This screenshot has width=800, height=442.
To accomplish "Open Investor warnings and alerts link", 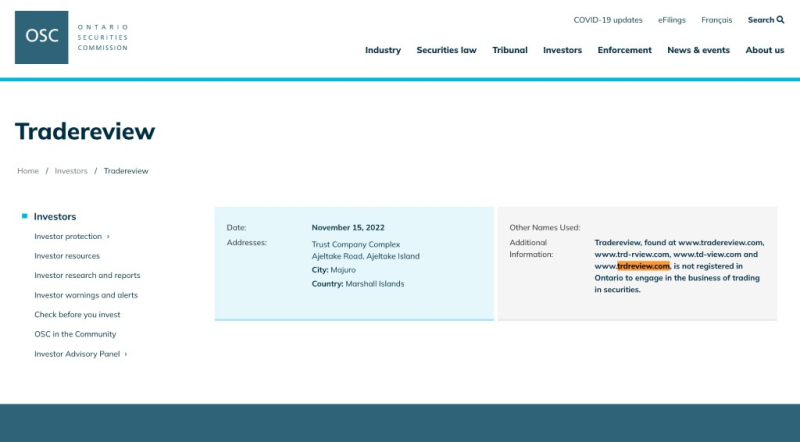I will (86, 295).
